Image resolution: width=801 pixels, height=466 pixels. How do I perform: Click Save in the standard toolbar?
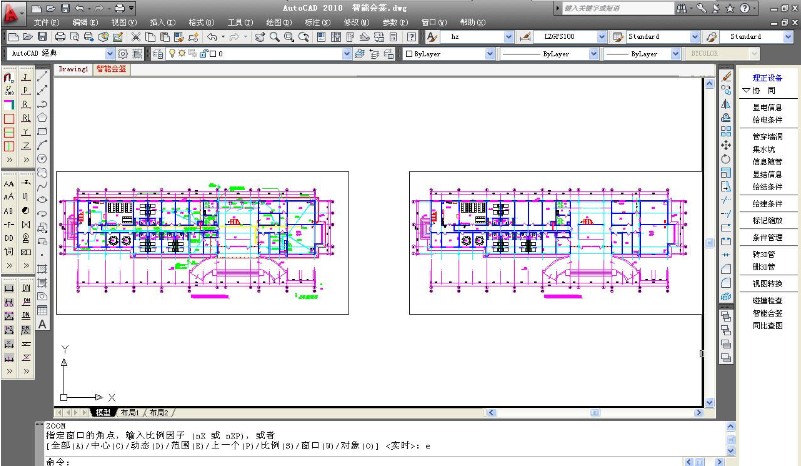[42, 37]
